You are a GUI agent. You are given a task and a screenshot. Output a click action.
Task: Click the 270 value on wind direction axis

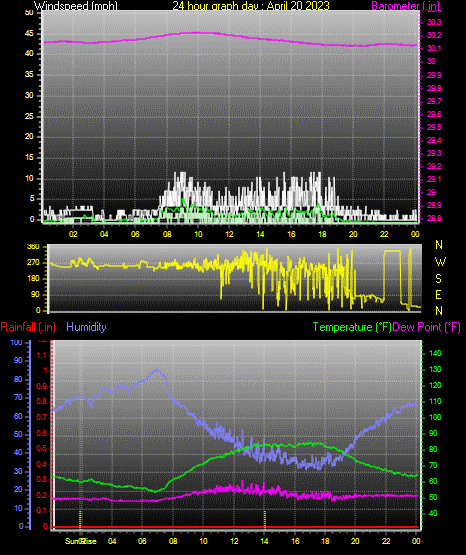(33, 263)
